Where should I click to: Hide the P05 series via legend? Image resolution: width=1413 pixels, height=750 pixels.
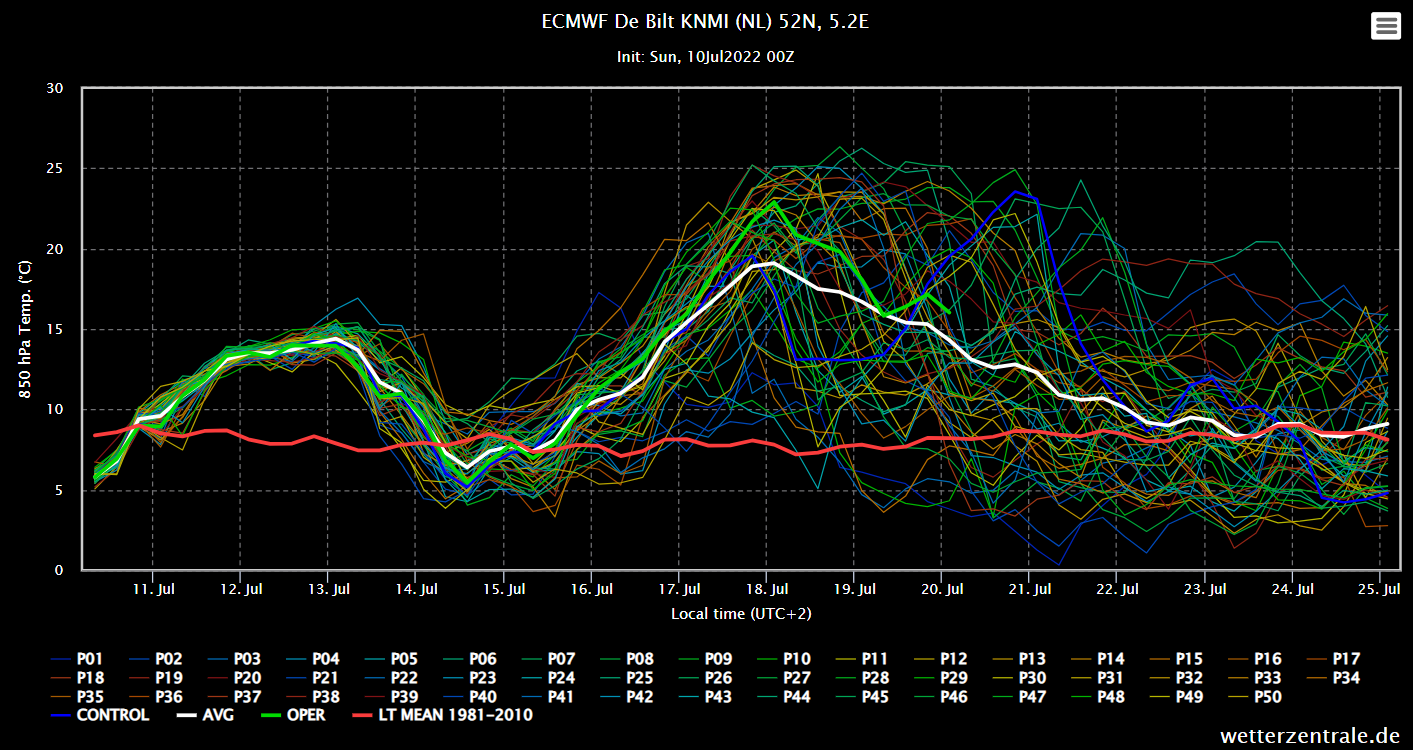(390, 659)
